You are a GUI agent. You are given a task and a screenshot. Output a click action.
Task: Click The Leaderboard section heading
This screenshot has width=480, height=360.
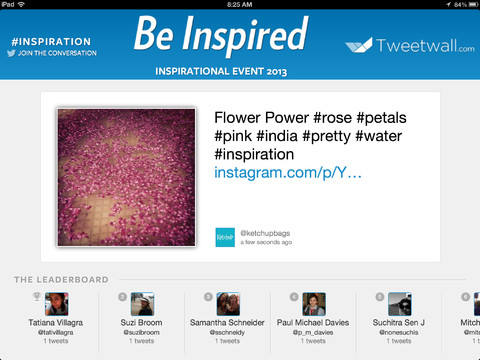pos(61,280)
